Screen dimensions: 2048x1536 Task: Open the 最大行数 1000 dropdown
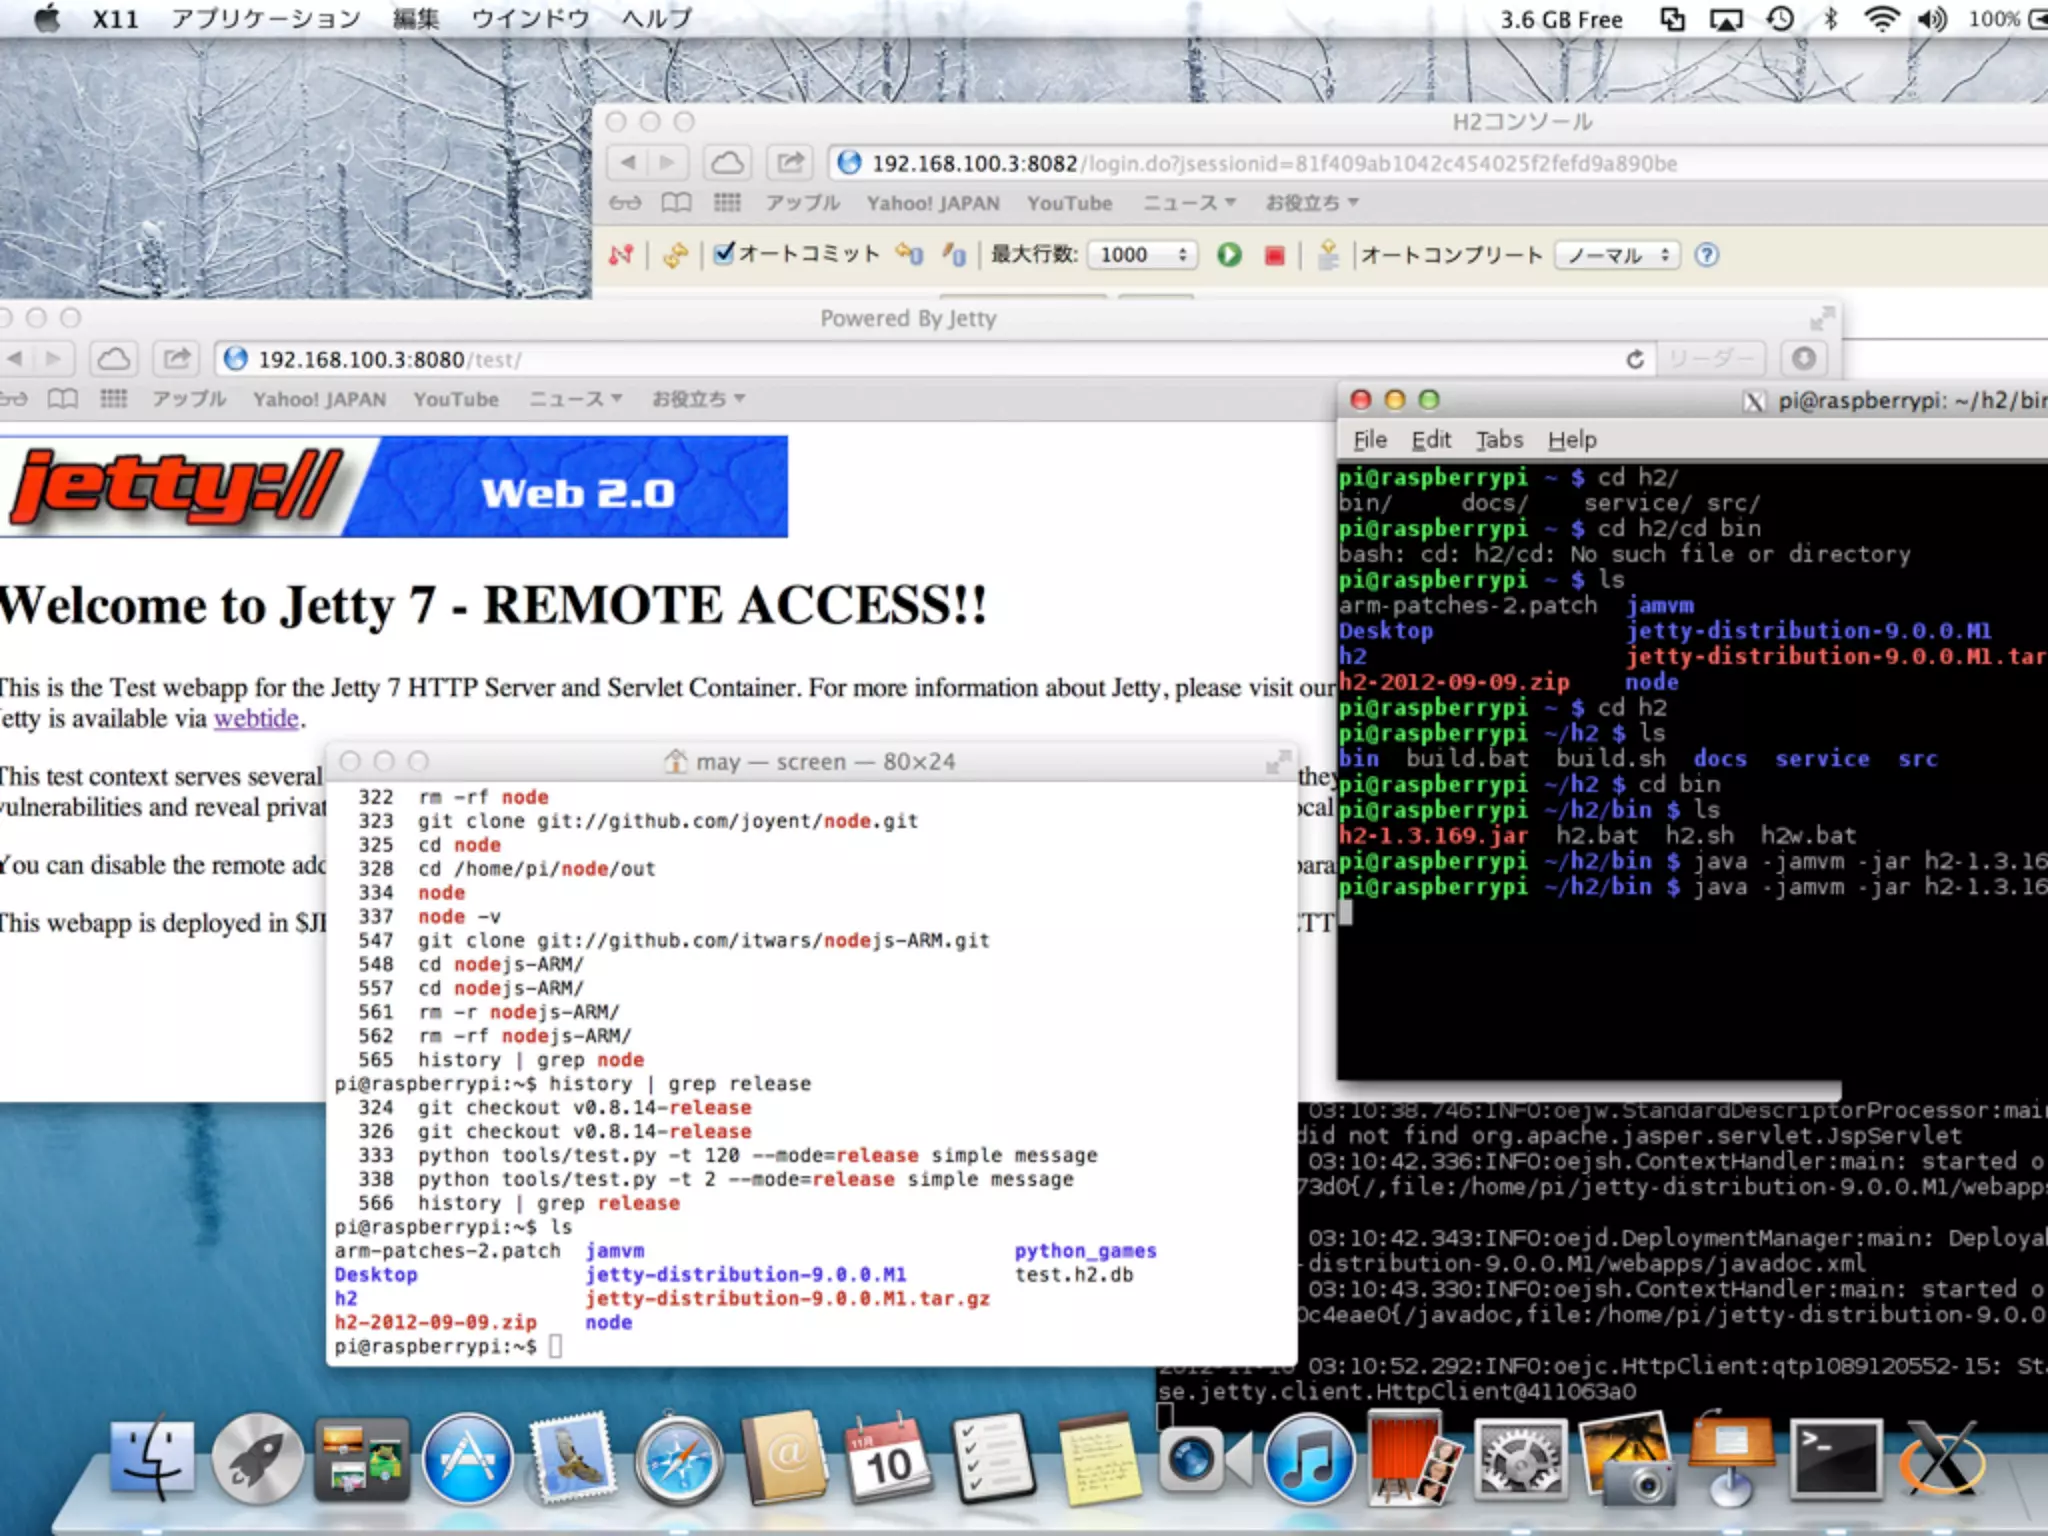click(x=1143, y=255)
